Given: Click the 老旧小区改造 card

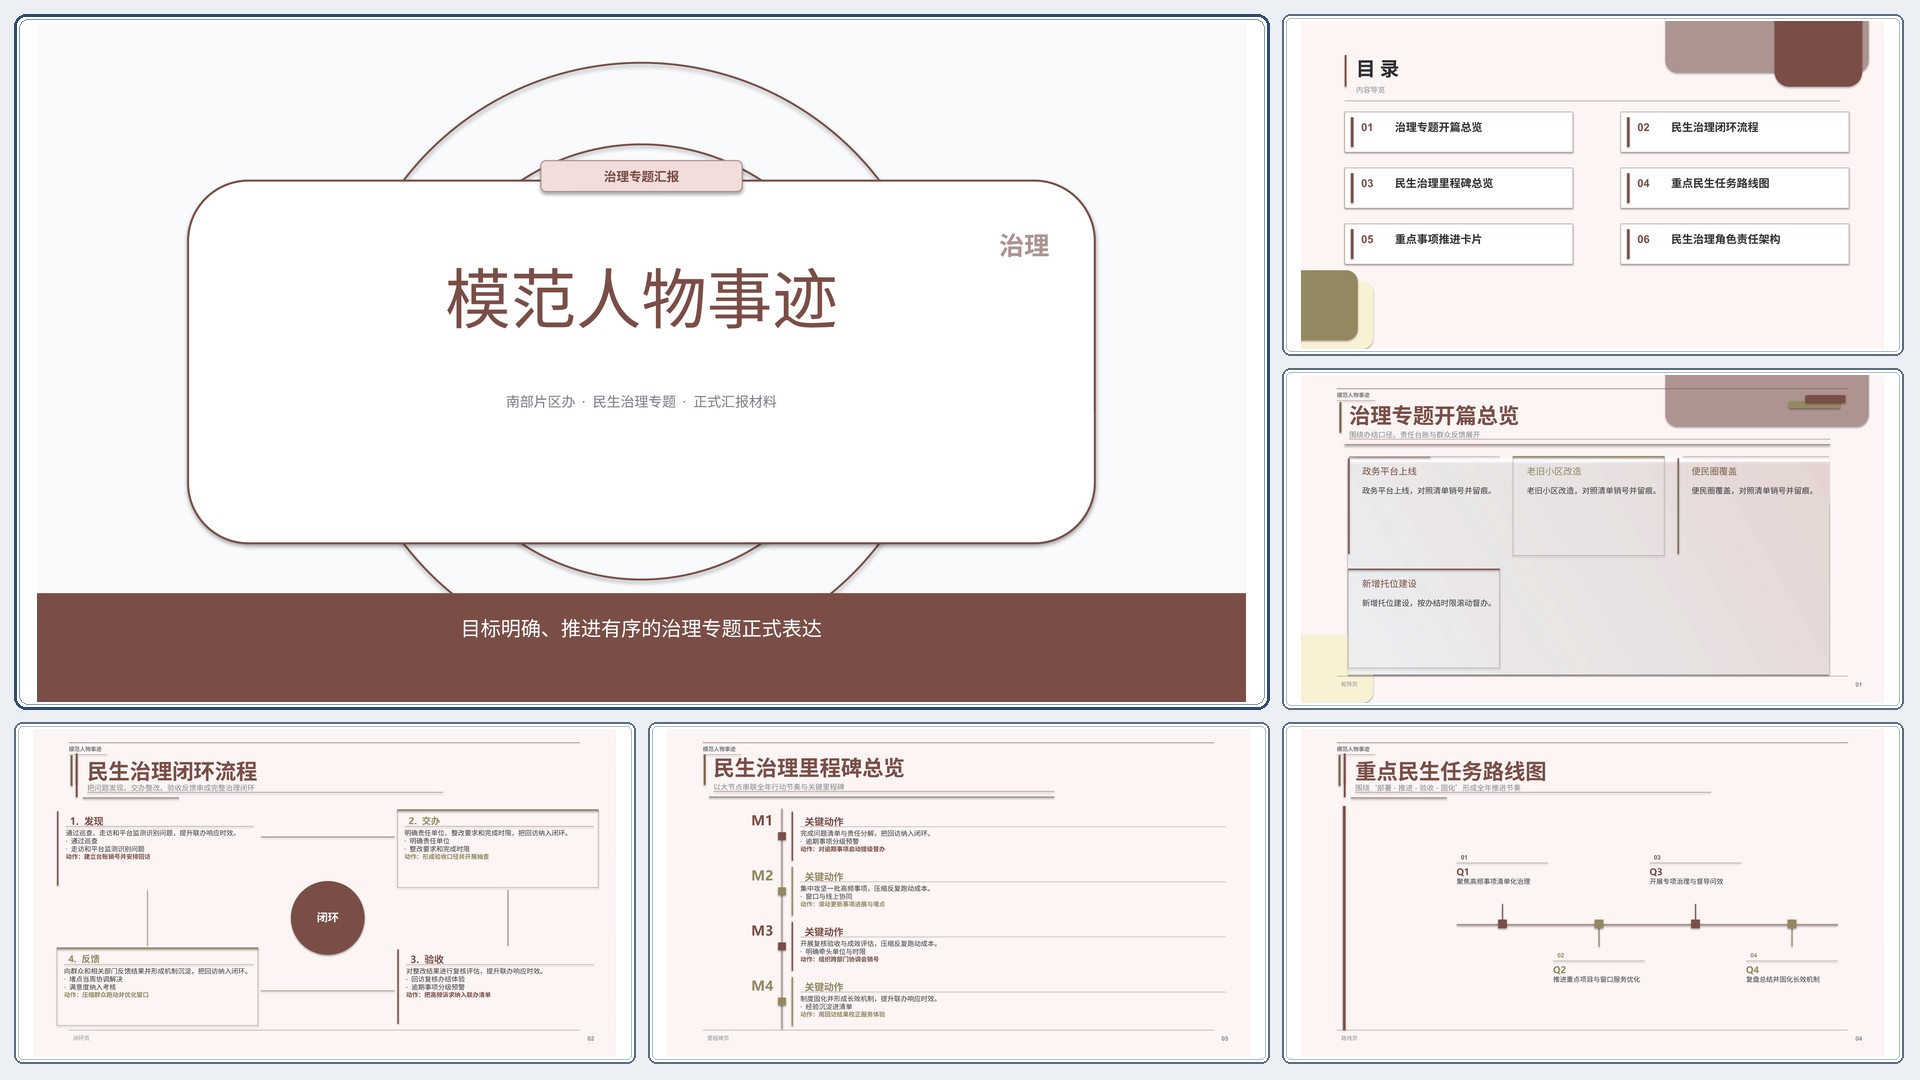Looking at the screenshot, I should coord(1589,506).
